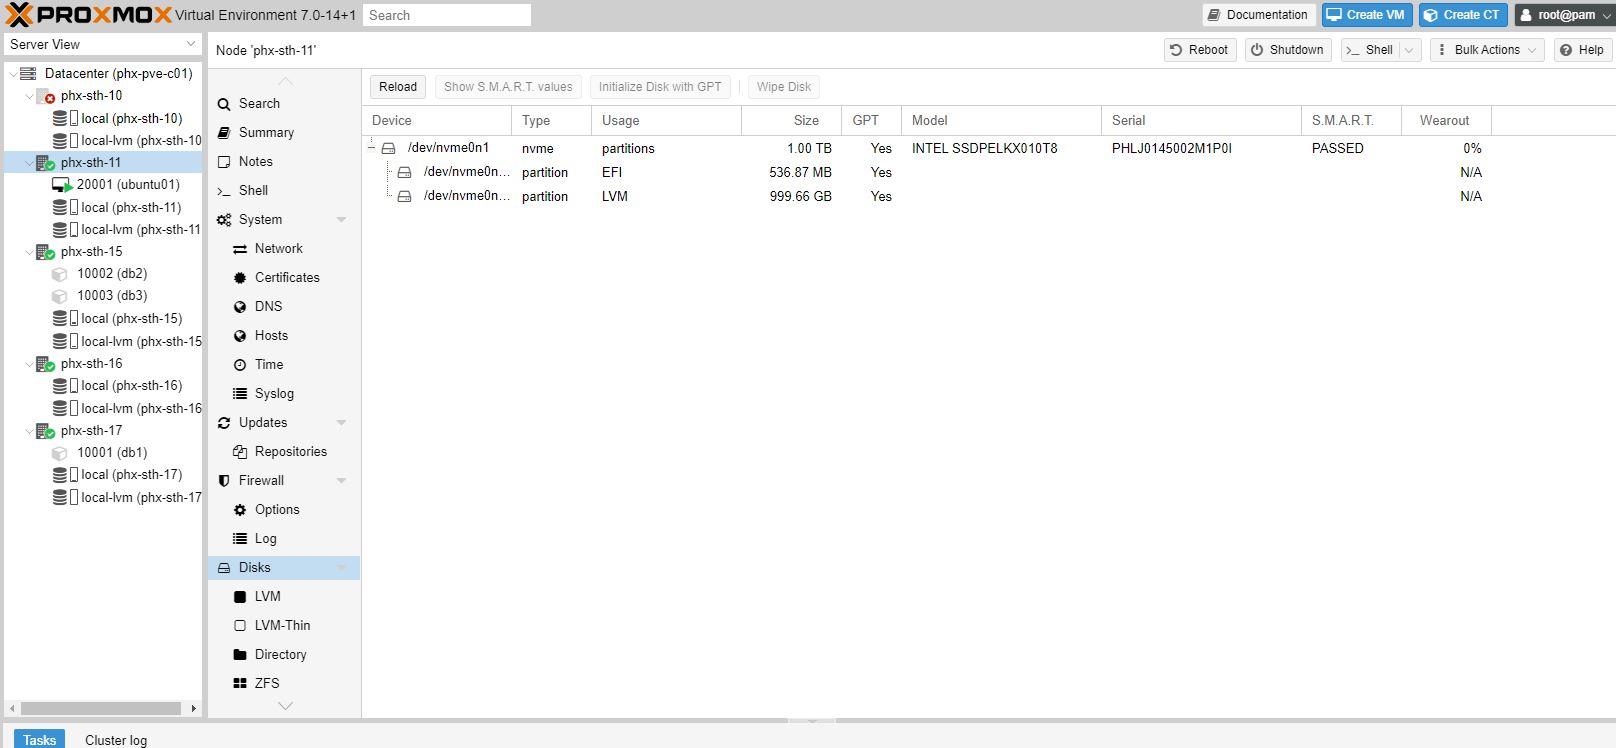The width and height of the screenshot is (1616, 748).
Task: Open the Documentation link button
Action: 1258,15
